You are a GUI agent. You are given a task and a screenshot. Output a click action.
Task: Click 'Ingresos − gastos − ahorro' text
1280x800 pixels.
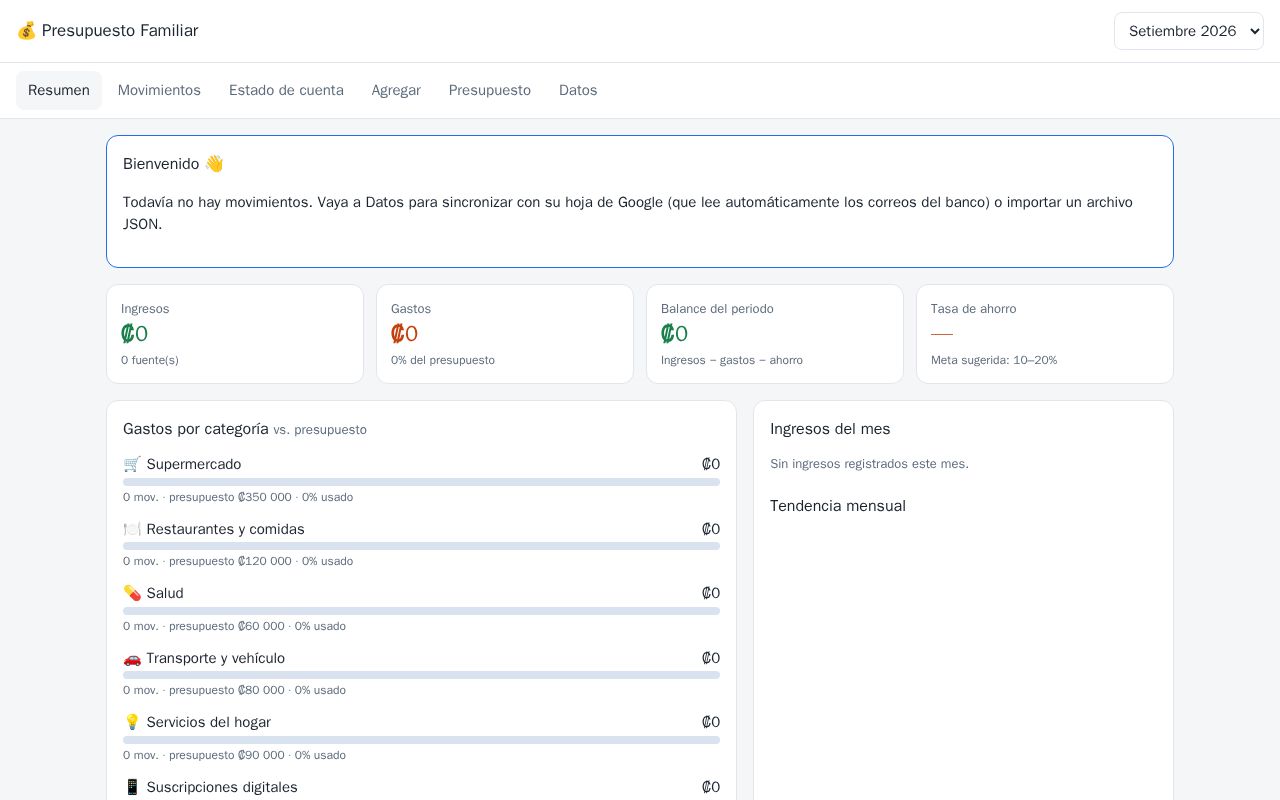tap(732, 360)
